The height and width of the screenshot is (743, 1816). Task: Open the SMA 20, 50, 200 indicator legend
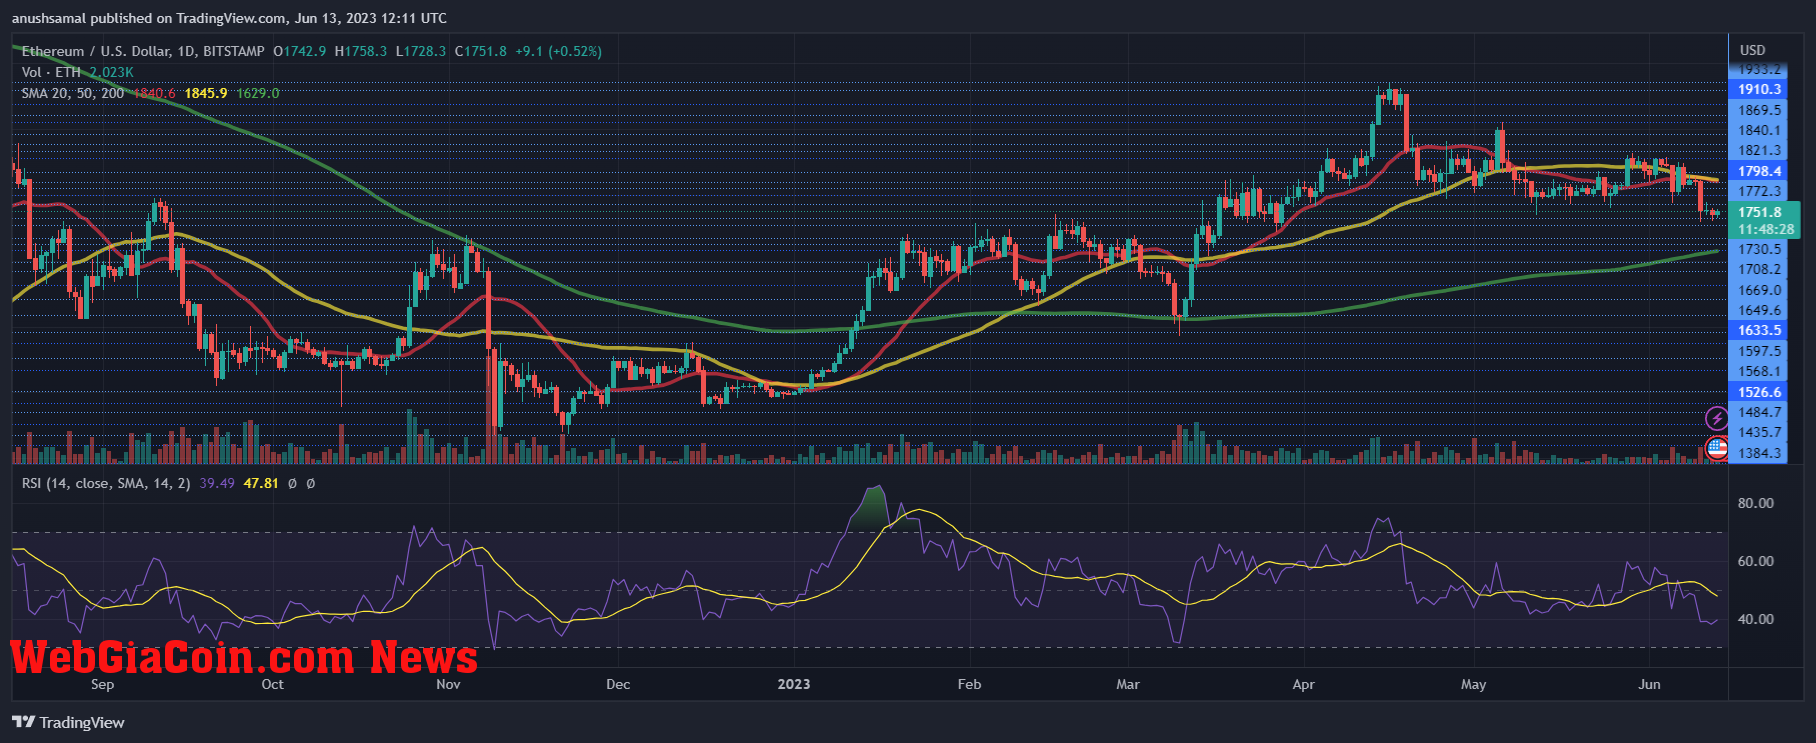click(73, 93)
